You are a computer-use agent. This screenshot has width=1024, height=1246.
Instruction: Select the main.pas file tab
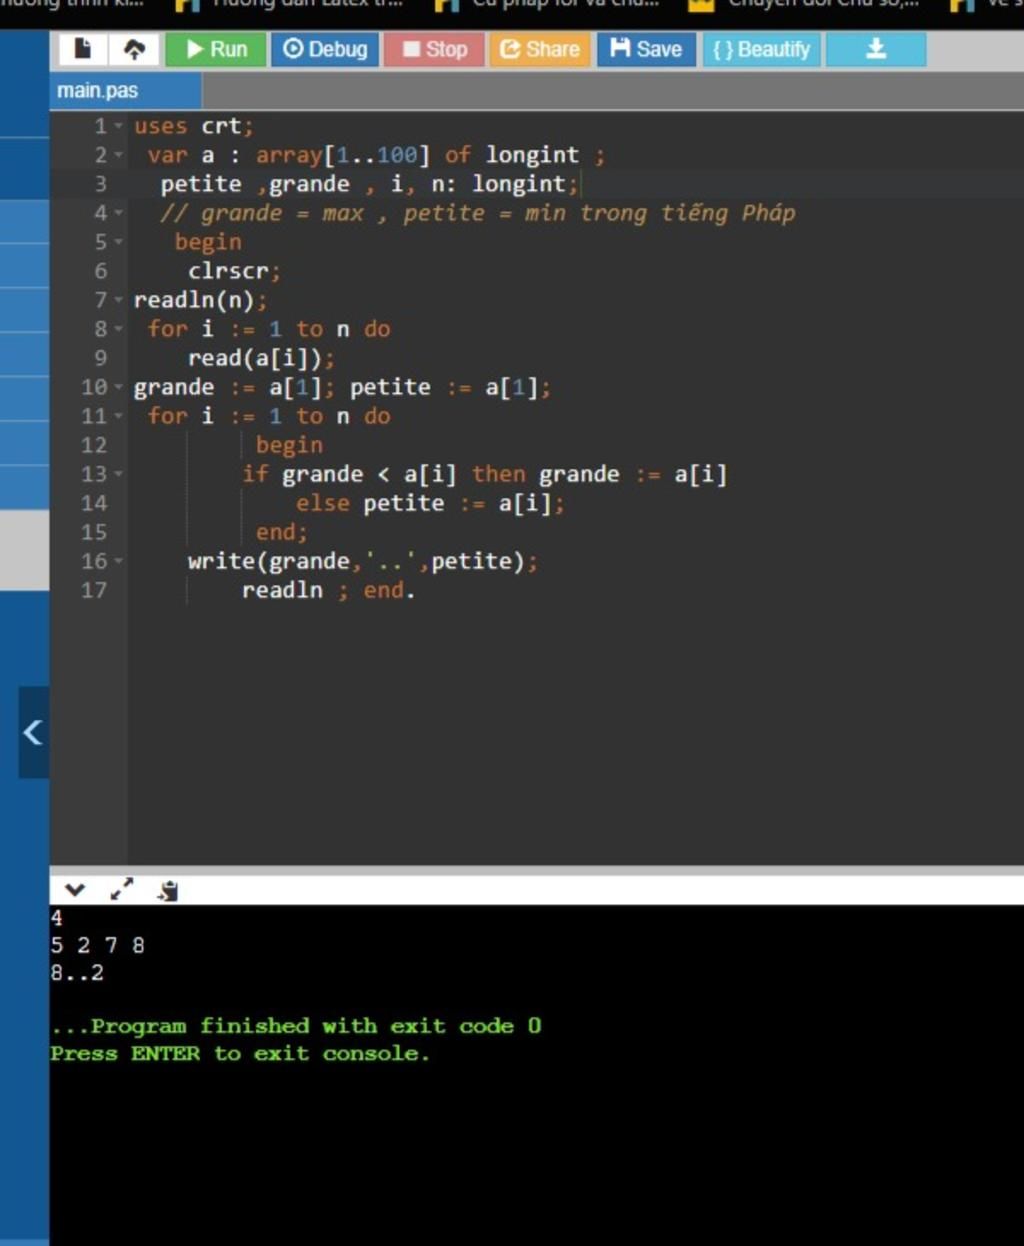[x=125, y=91]
